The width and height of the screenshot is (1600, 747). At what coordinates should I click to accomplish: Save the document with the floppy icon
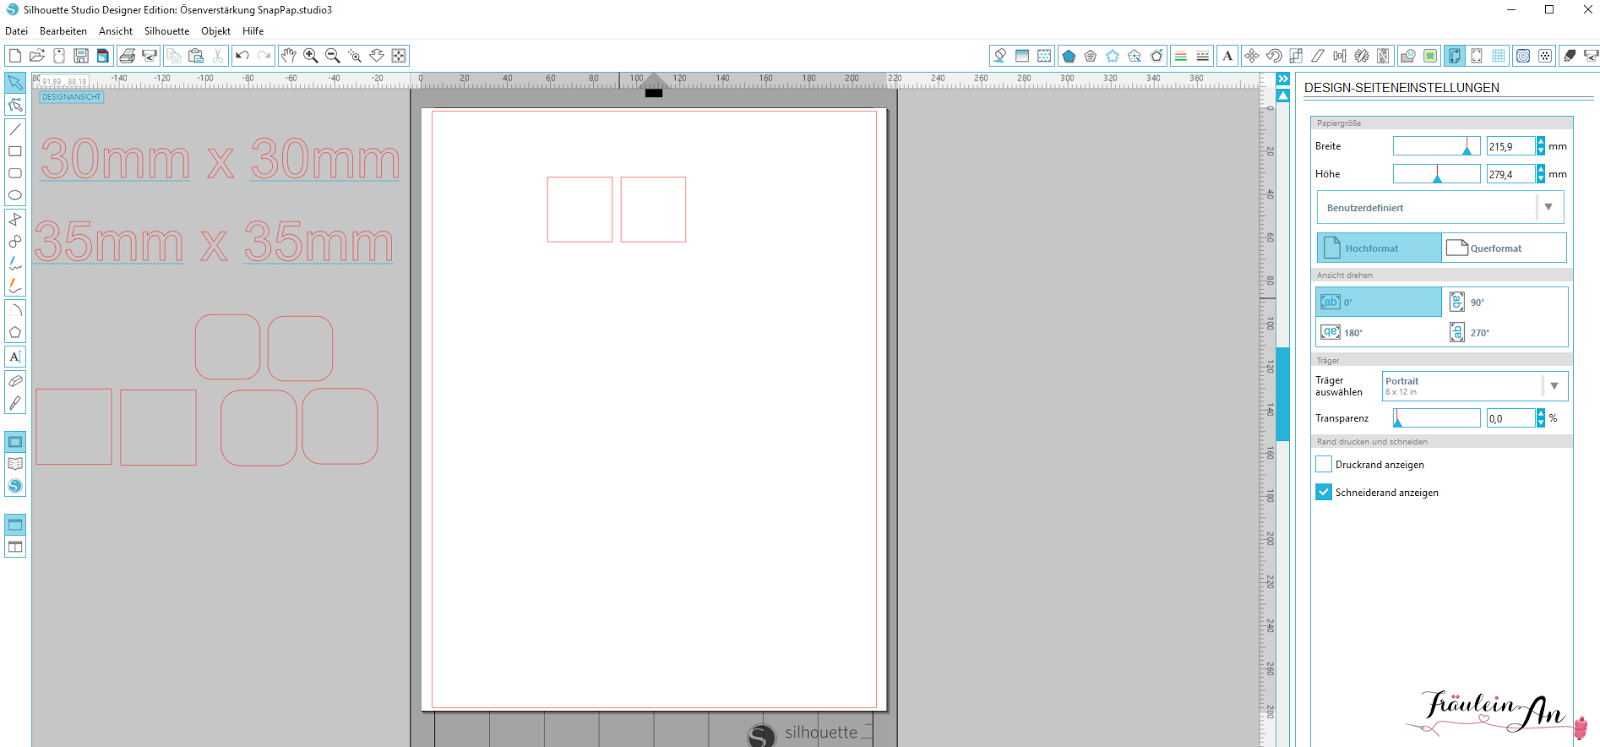pos(81,56)
